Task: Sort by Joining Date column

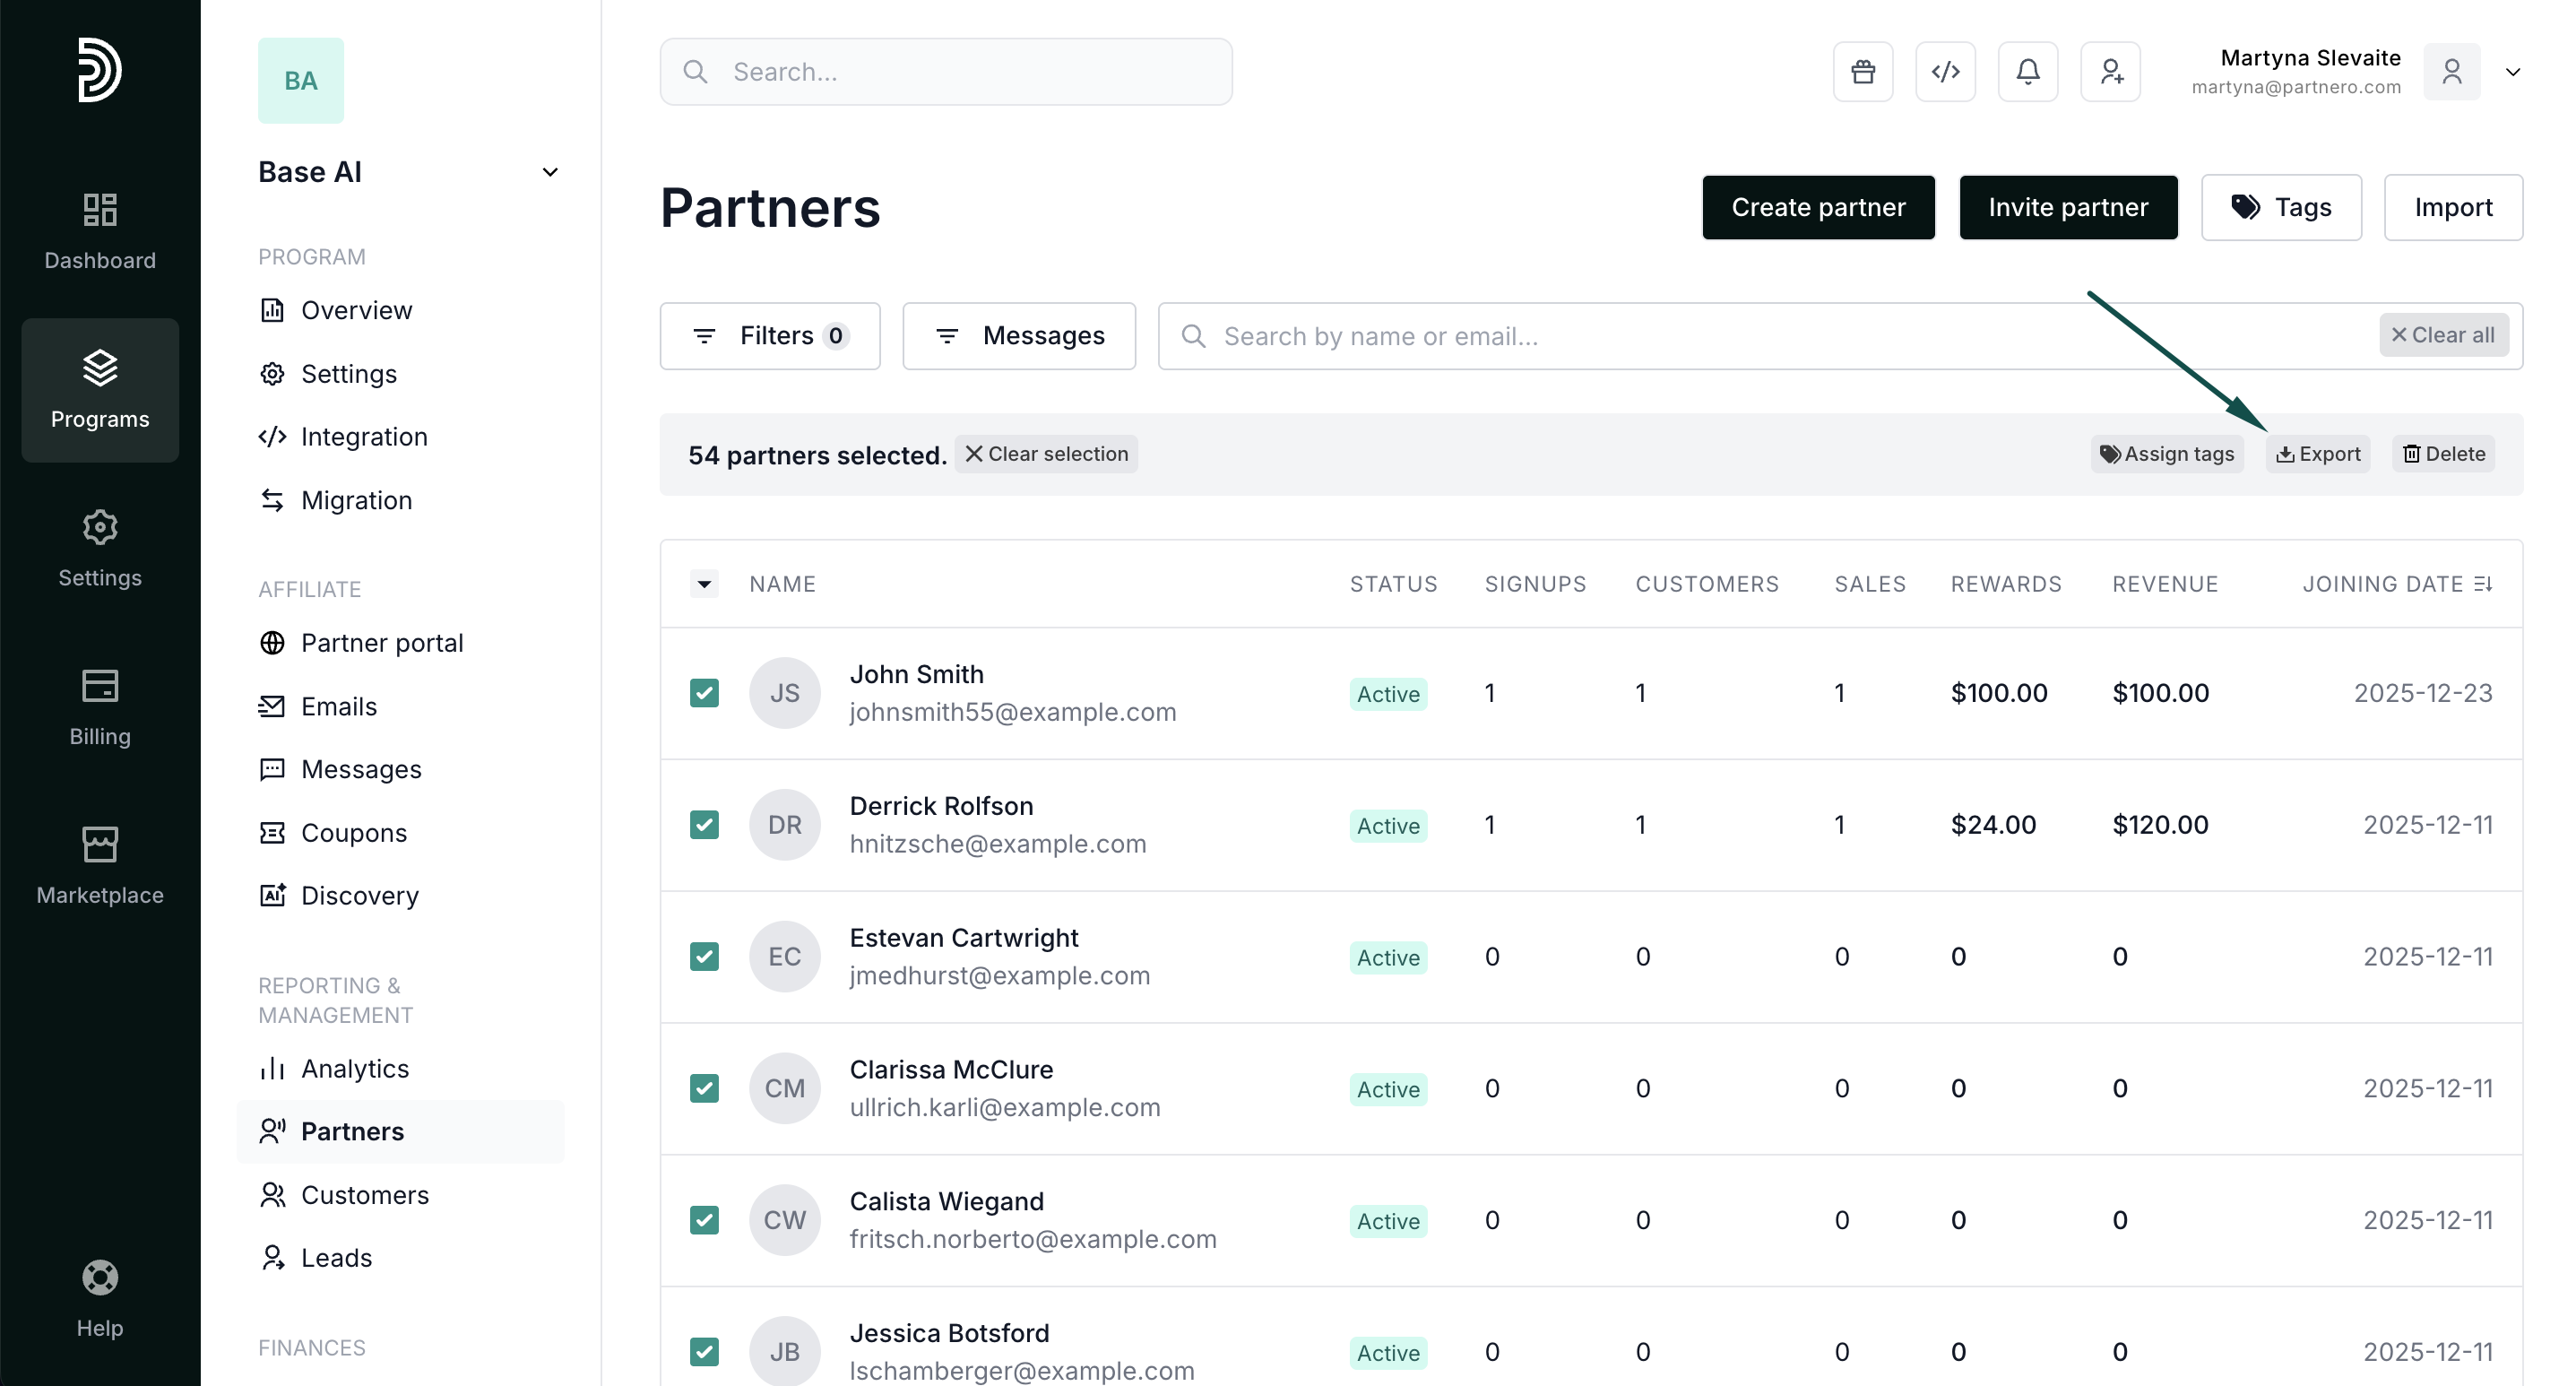Action: click(x=2396, y=583)
